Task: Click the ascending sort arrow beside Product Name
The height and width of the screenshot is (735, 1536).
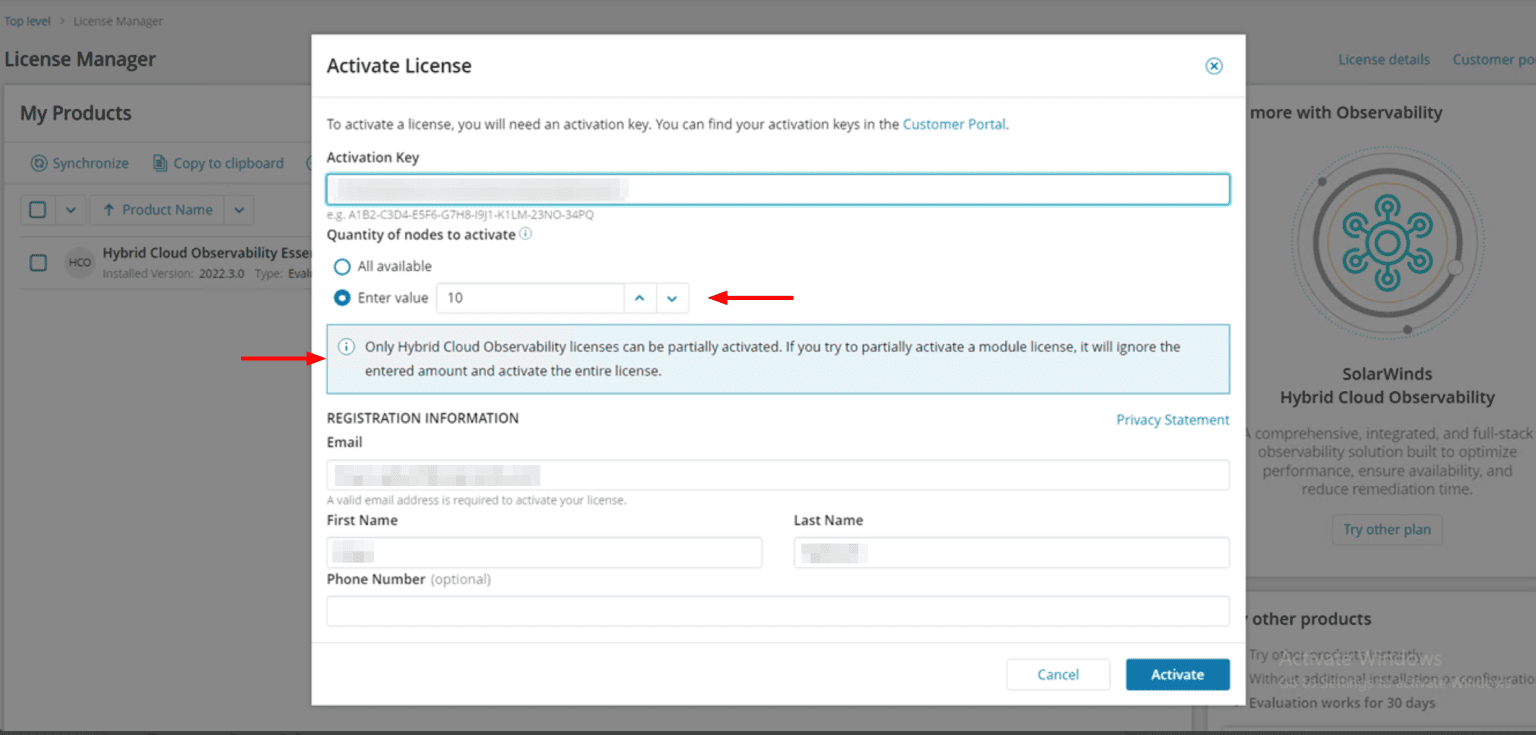Action: (x=109, y=210)
